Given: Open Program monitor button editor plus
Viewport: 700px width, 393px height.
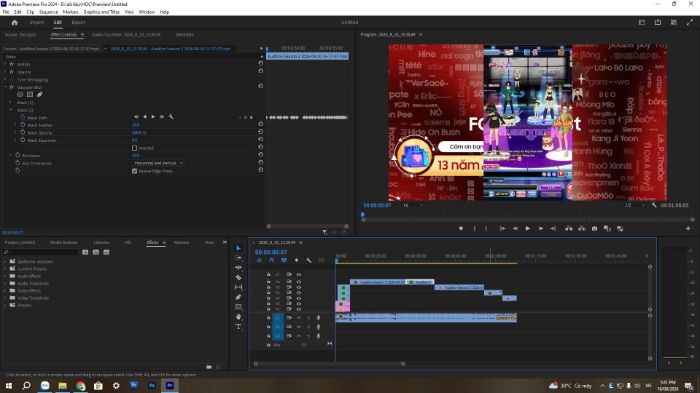Looking at the screenshot, I should [688, 229].
